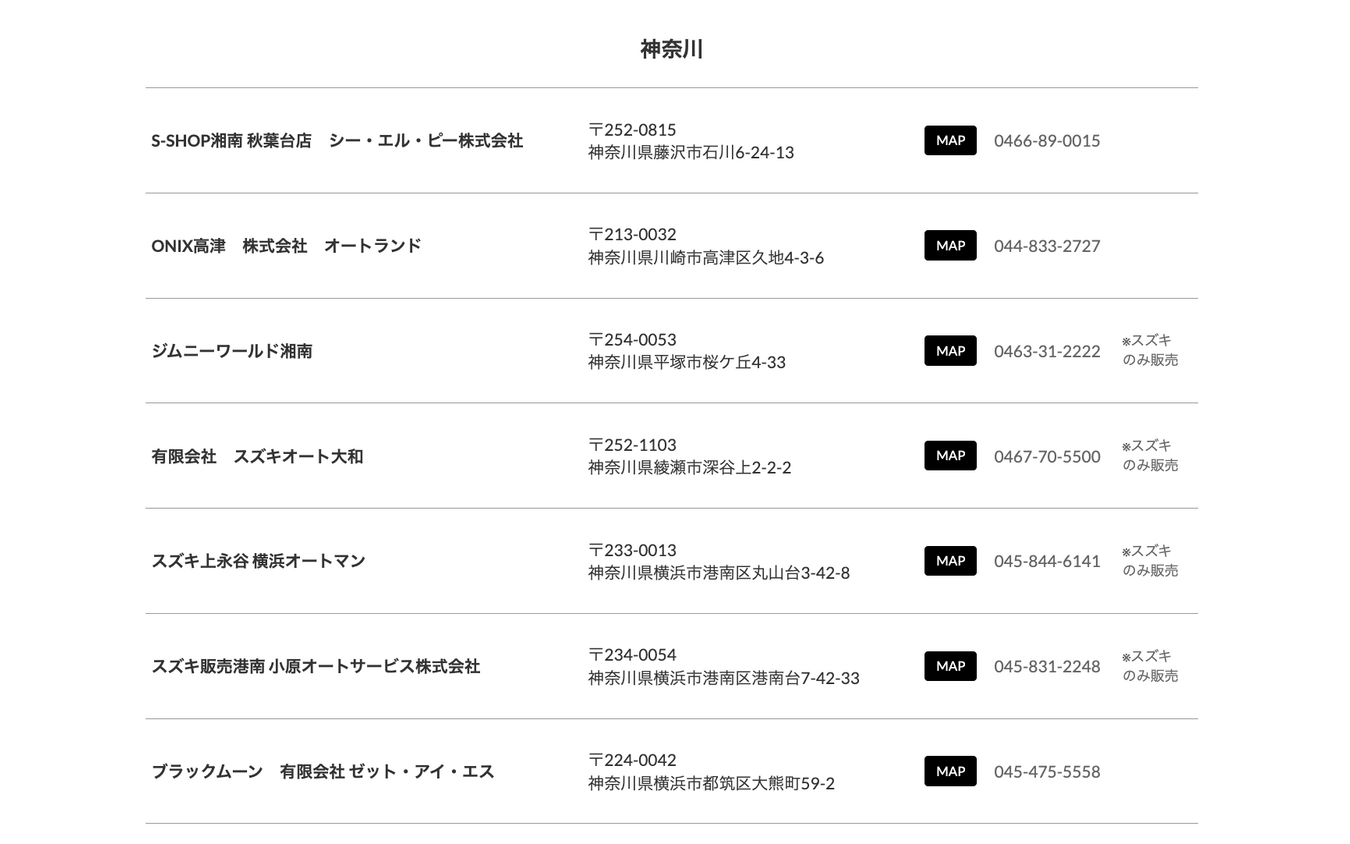Click address 神奈川県藤沢市石川6-24-13
The width and height of the screenshot is (1350, 844).
tap(691, 153)
